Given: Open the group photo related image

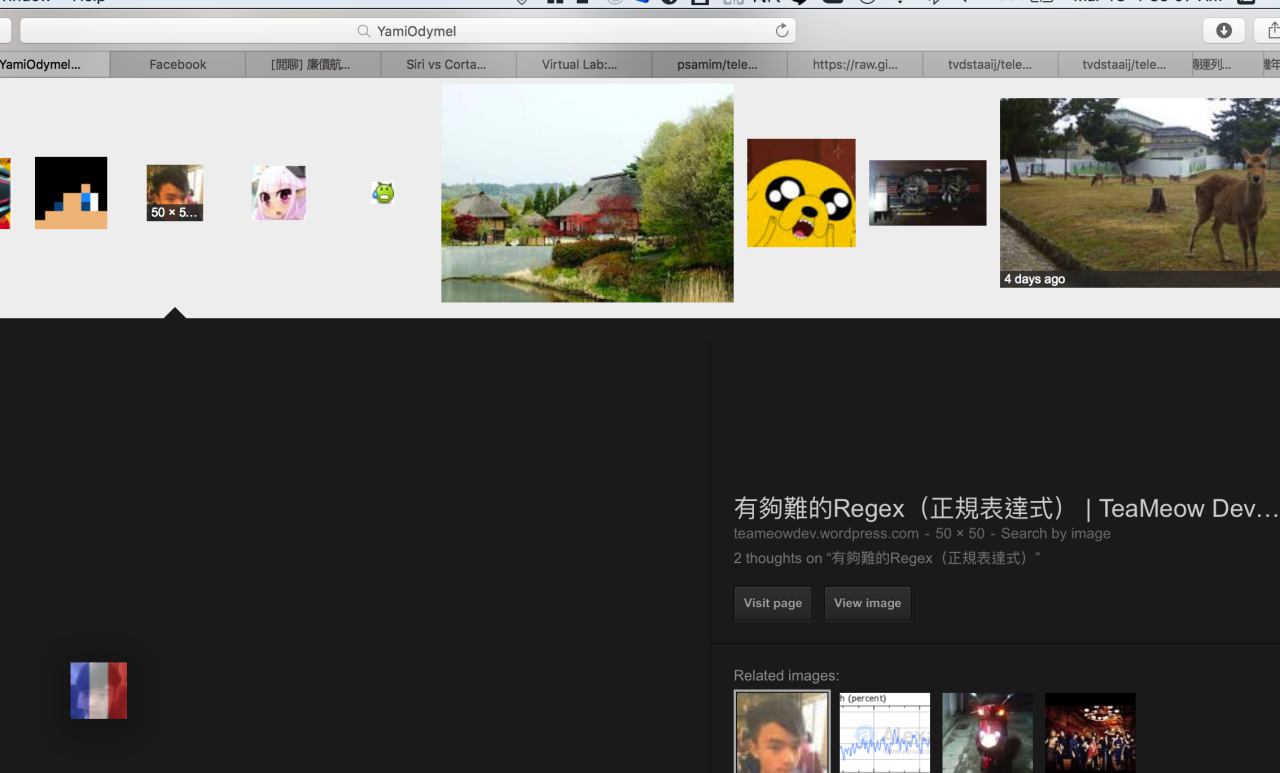Looking at the screenshot, I should click(1090, 732).
